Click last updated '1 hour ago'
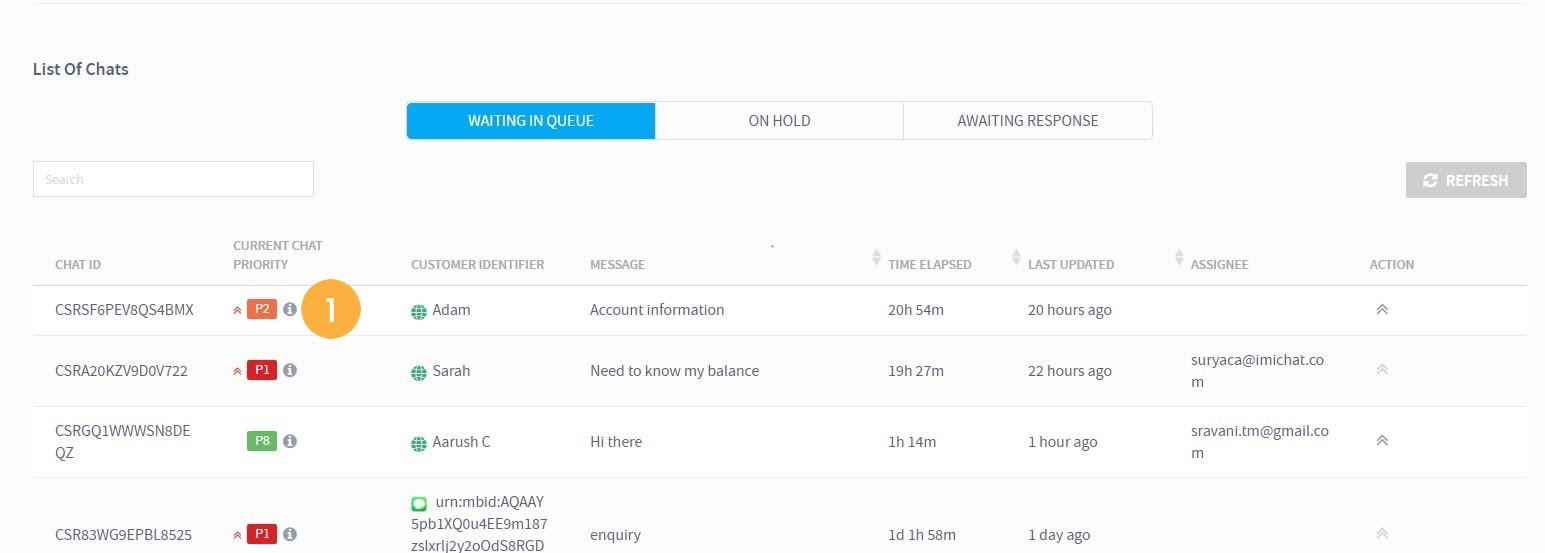 [1062, 442]
